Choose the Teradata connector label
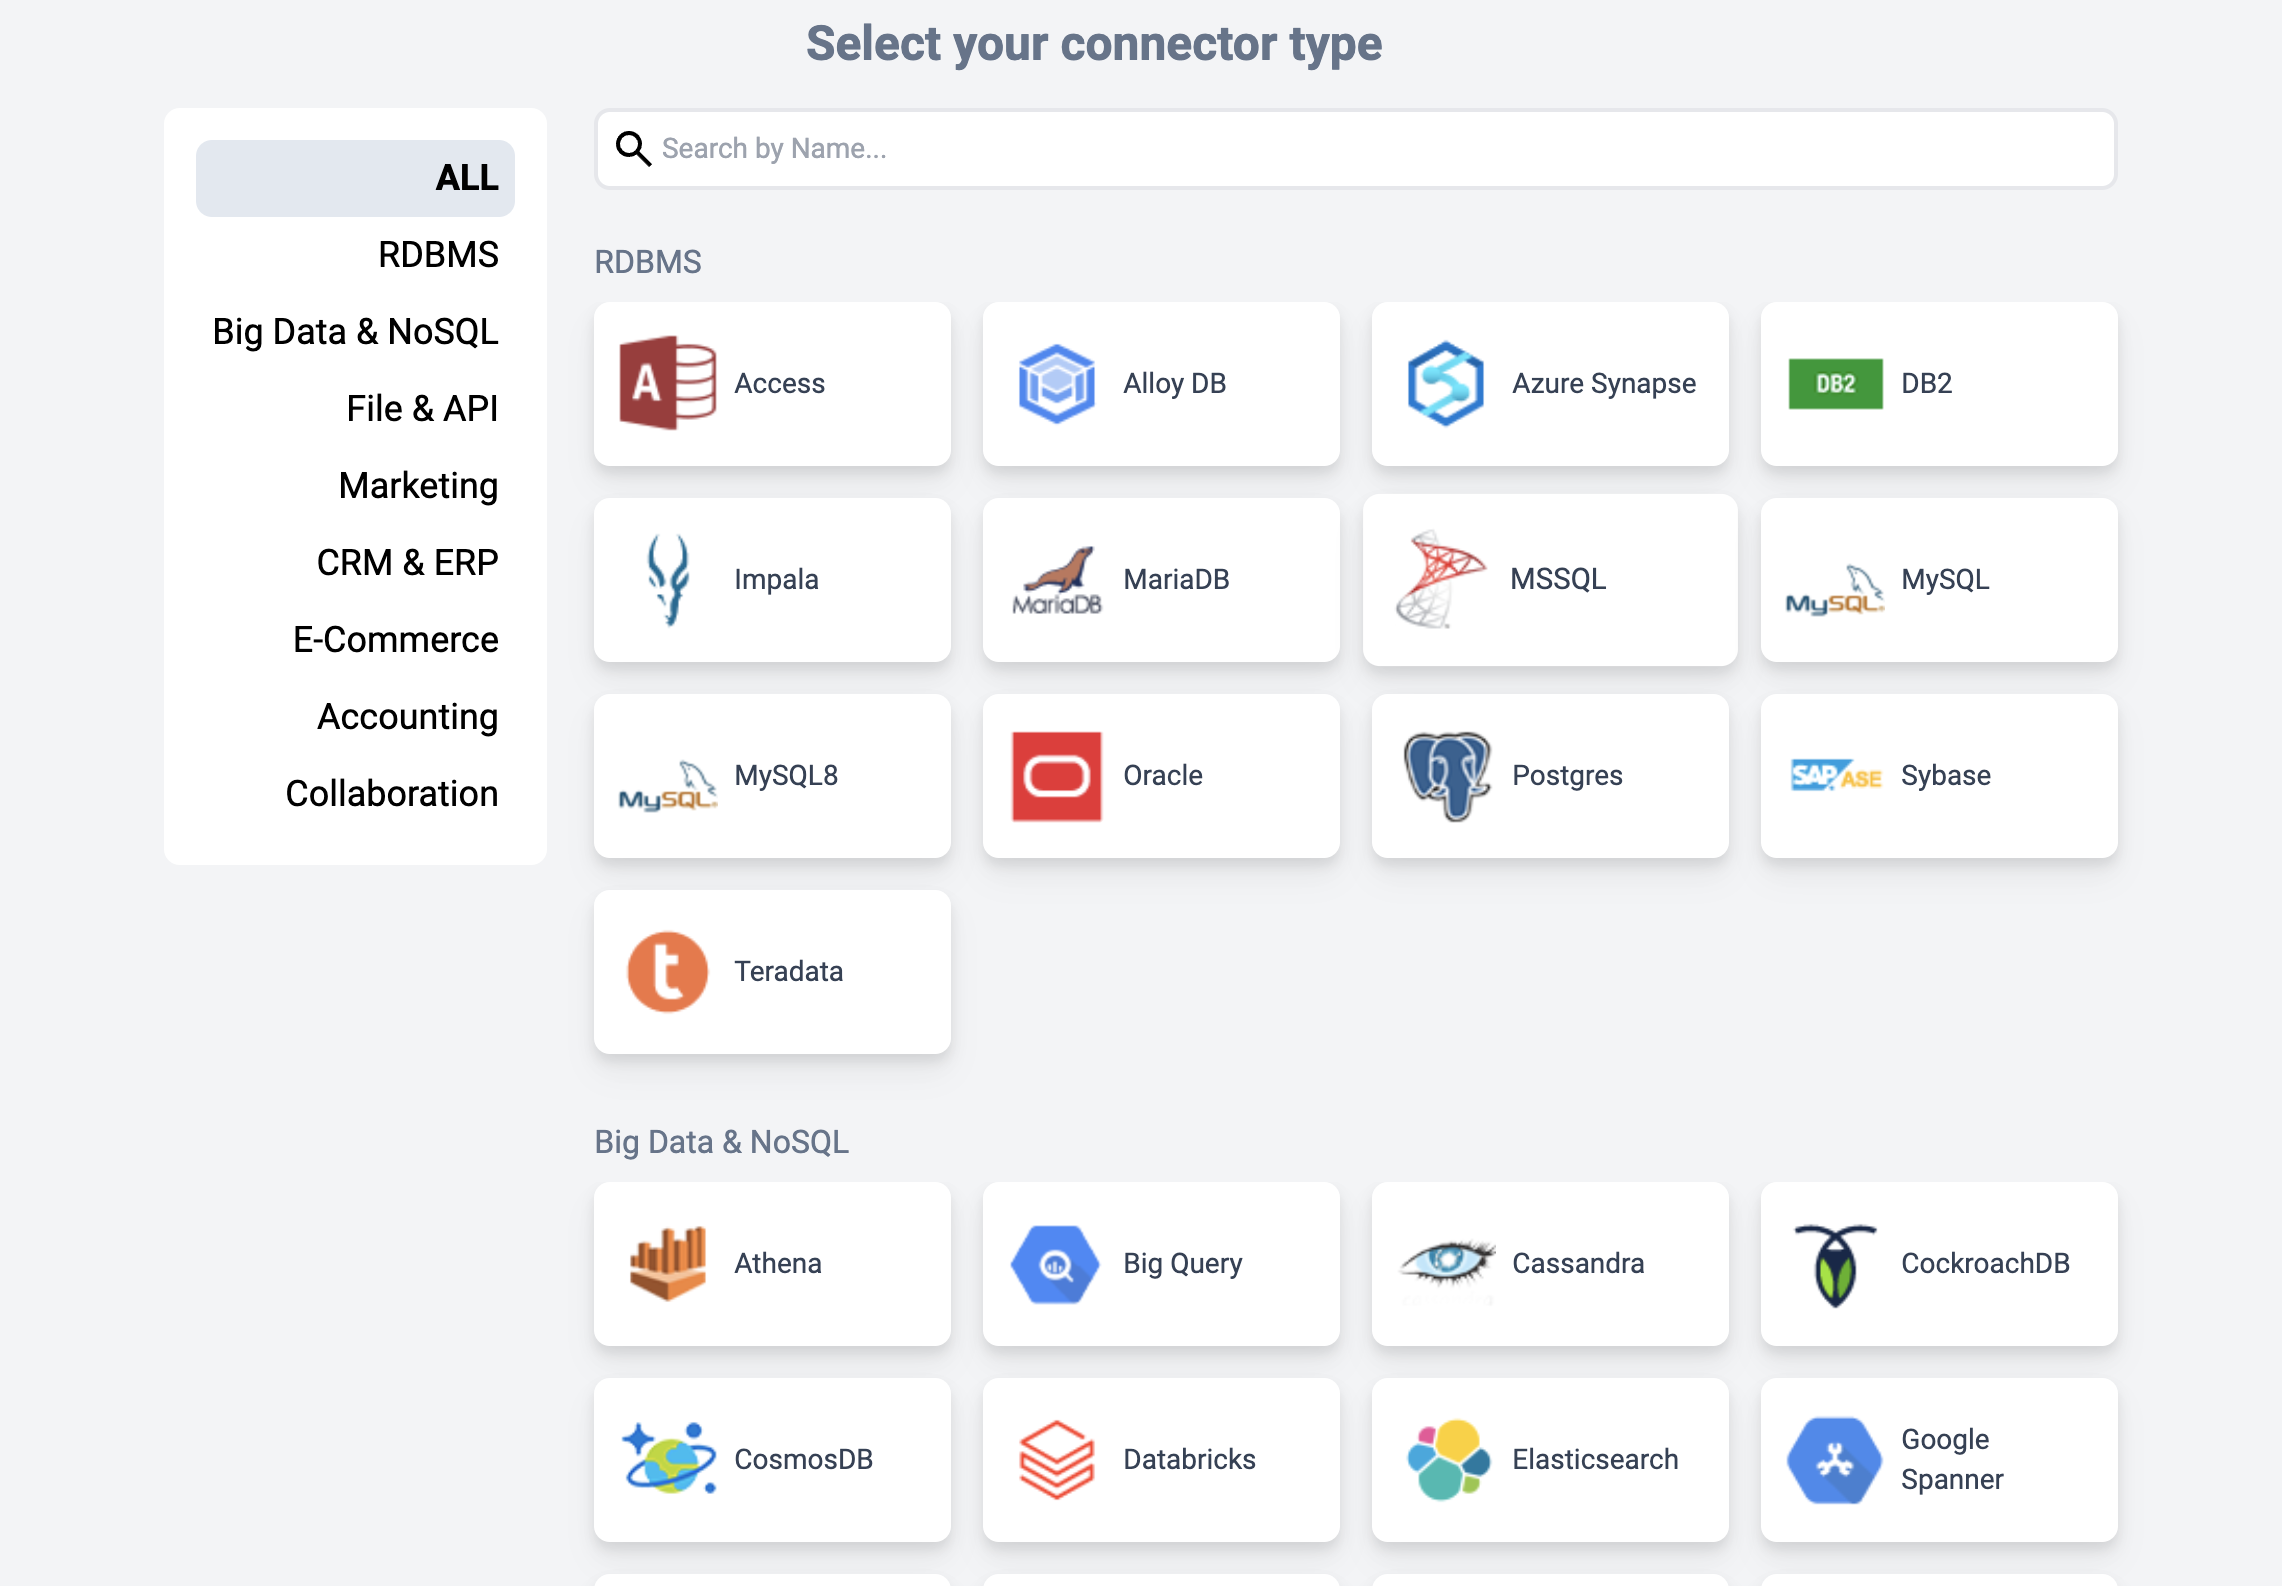 788,972
